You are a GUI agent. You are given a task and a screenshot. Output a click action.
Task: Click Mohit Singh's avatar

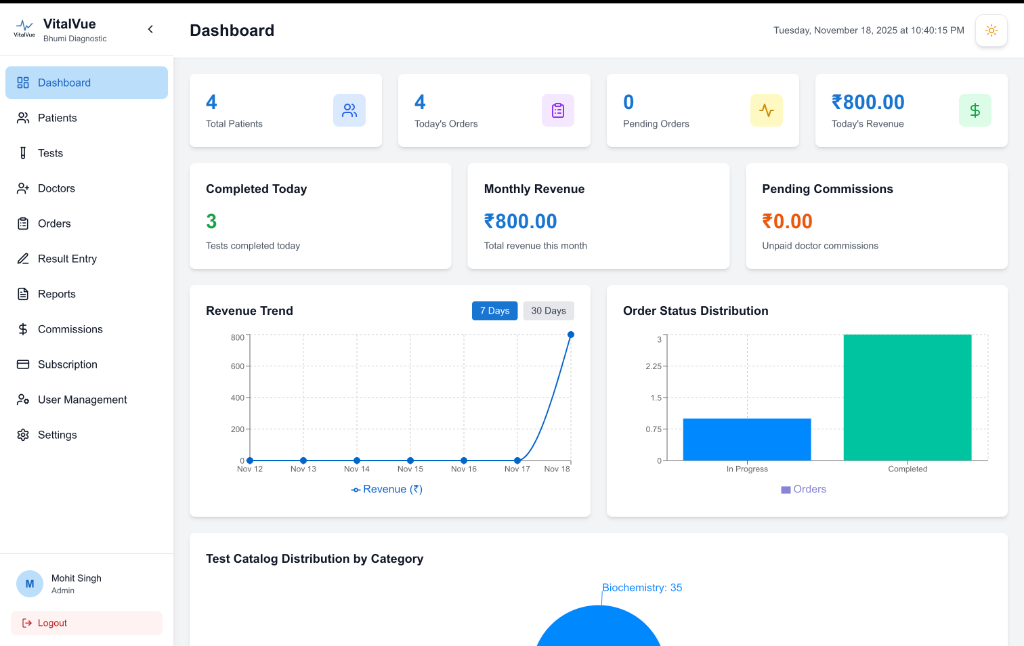tap(30, 583)
